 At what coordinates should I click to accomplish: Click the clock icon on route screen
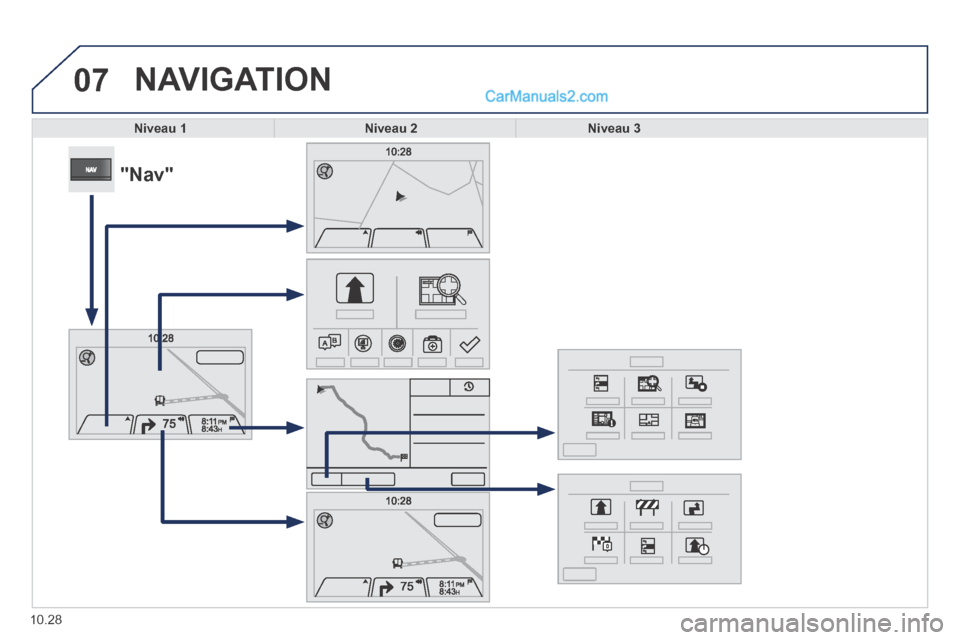469,387
